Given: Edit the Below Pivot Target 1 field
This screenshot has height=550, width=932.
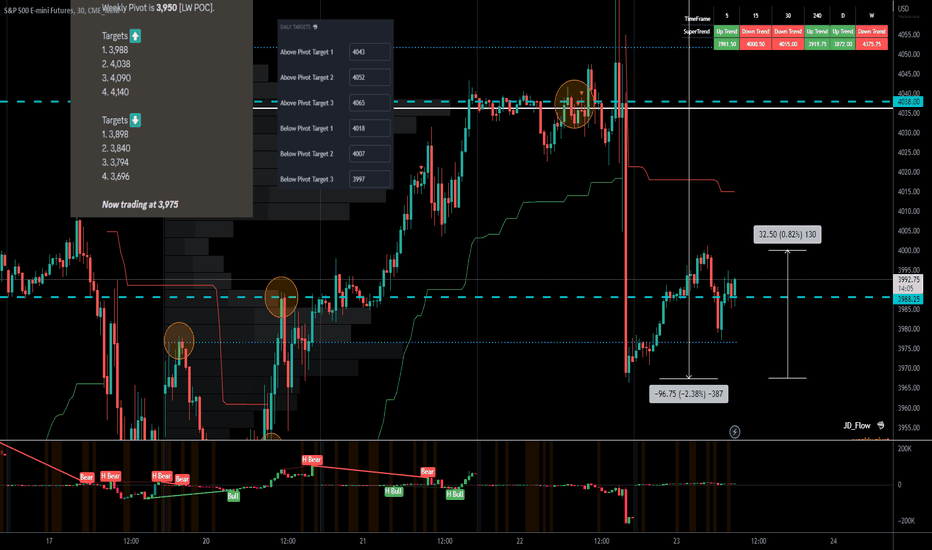Looking at the screenshot, I should (x=370, y=128).
